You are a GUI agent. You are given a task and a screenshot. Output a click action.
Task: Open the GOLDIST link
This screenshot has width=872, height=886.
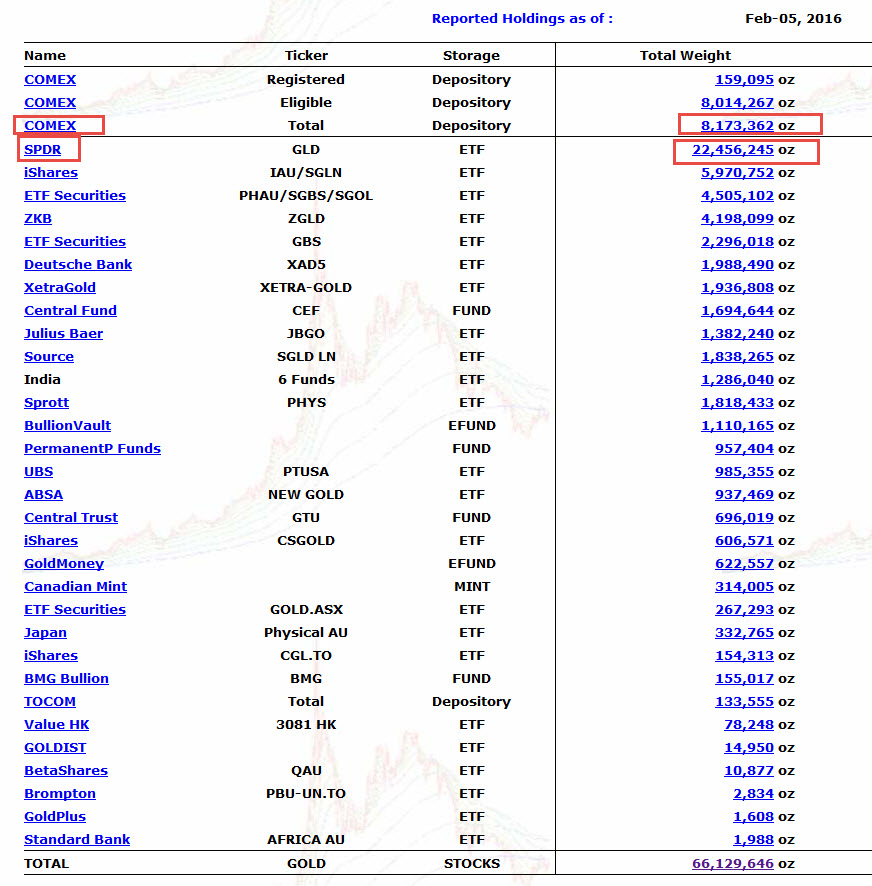[x=55, y=748]
